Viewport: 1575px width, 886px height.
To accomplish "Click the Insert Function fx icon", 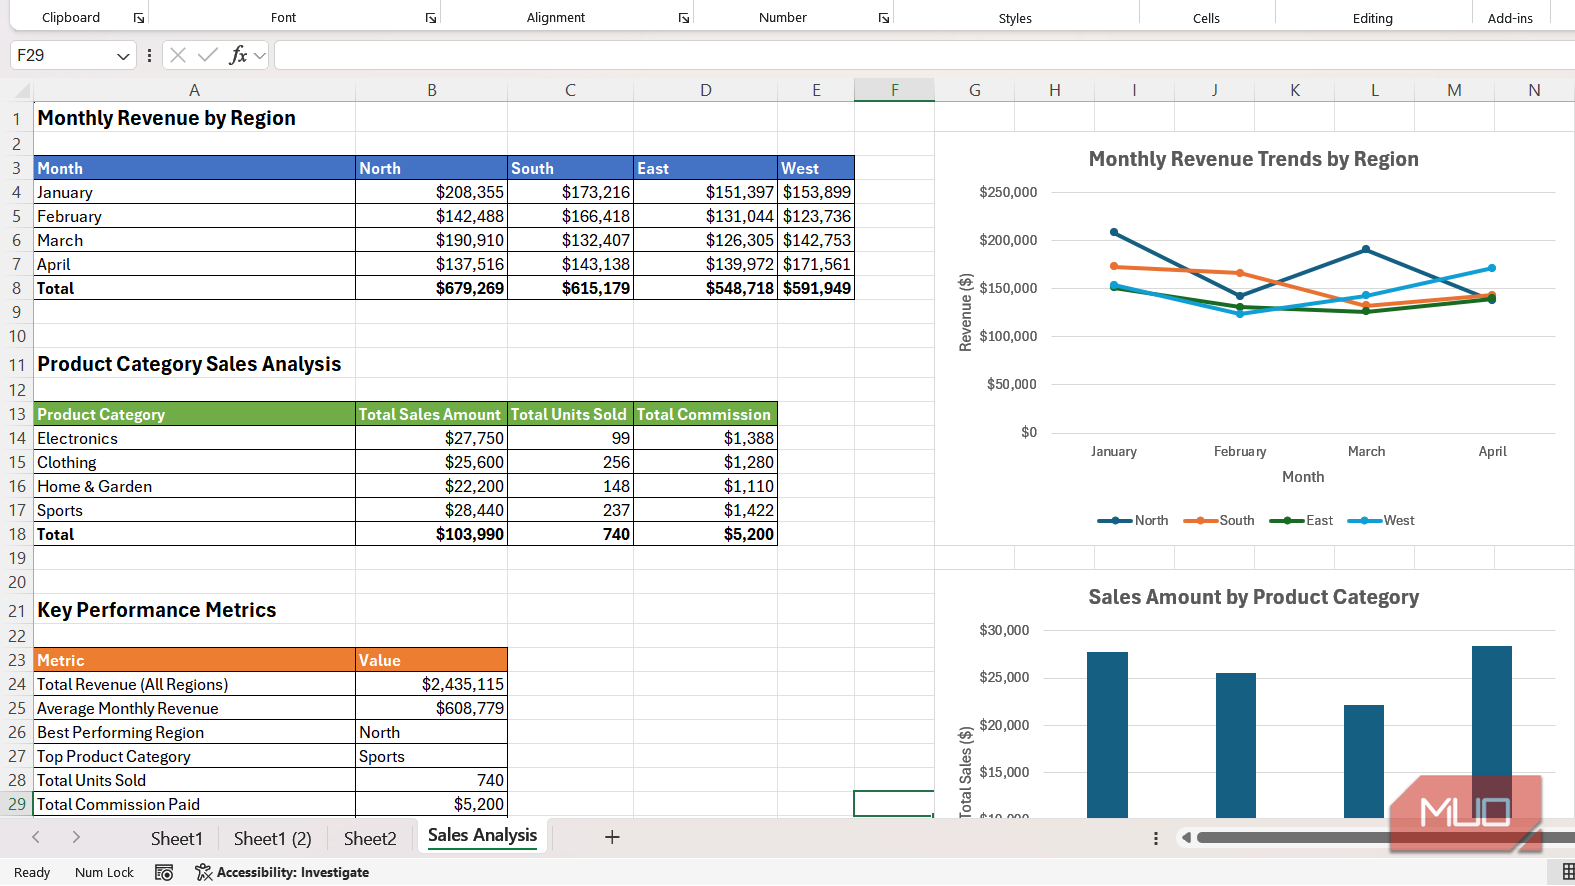I will (x=238, y=55).
